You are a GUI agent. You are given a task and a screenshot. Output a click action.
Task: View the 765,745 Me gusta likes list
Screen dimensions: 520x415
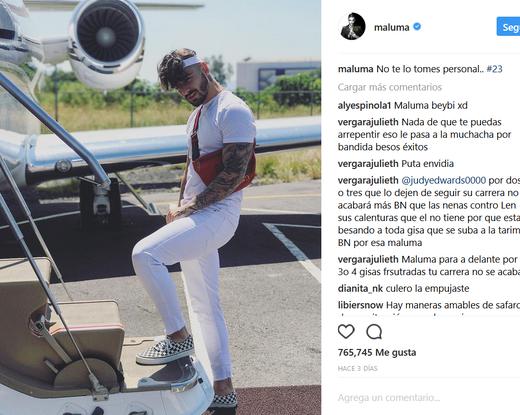[x=377, y=352]
